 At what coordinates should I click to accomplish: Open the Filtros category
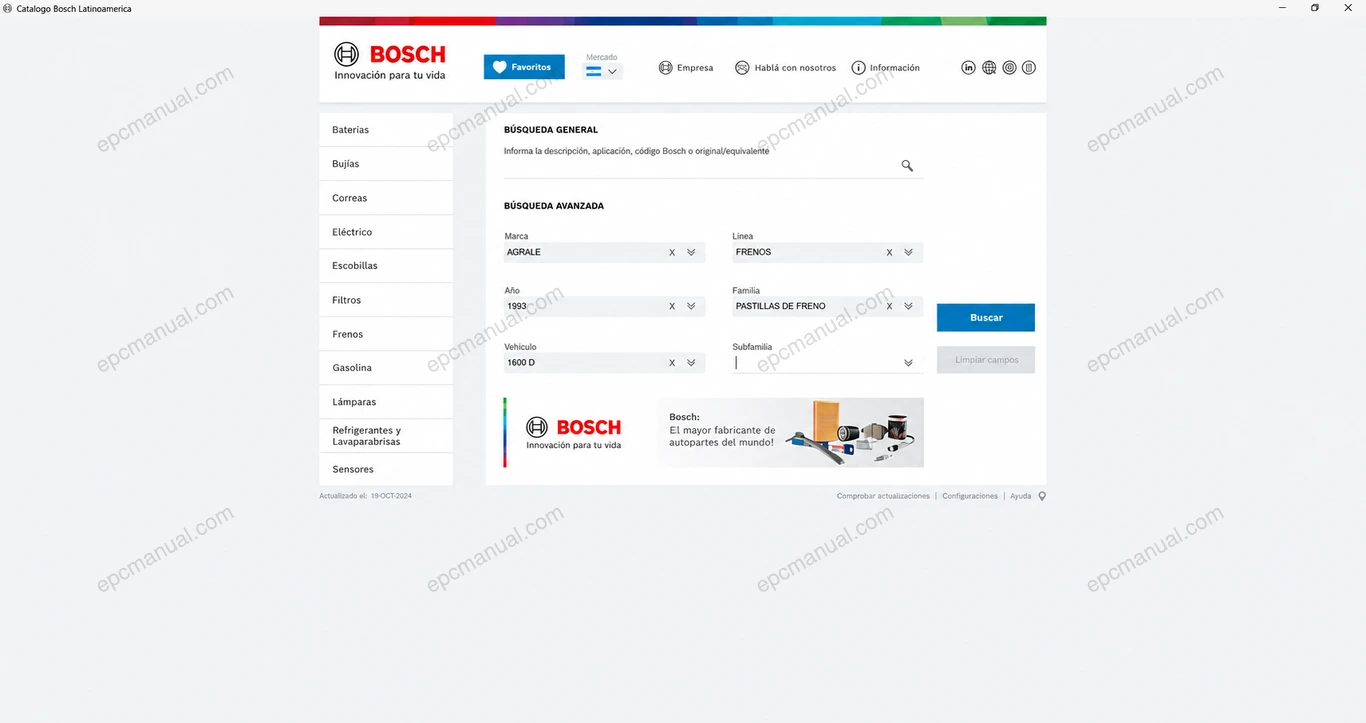click(x=386, y=300)
